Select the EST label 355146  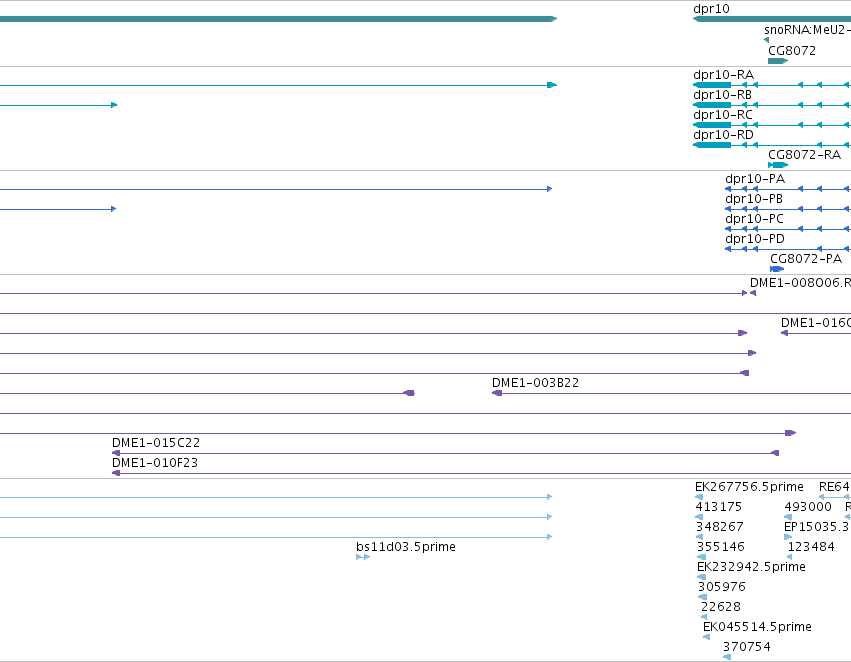721,546
